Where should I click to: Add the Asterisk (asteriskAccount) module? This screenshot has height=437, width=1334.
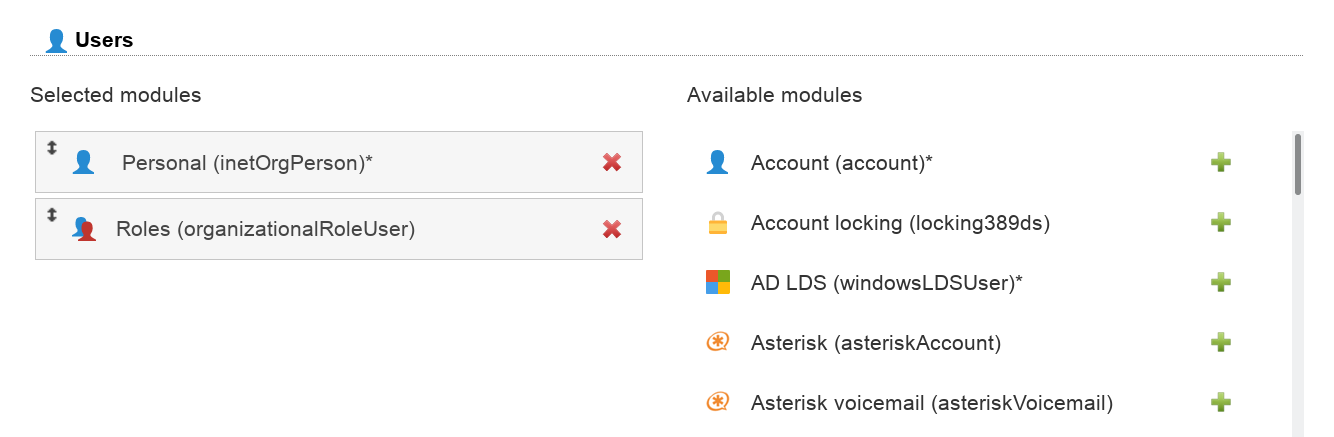tap(1220, 342)
